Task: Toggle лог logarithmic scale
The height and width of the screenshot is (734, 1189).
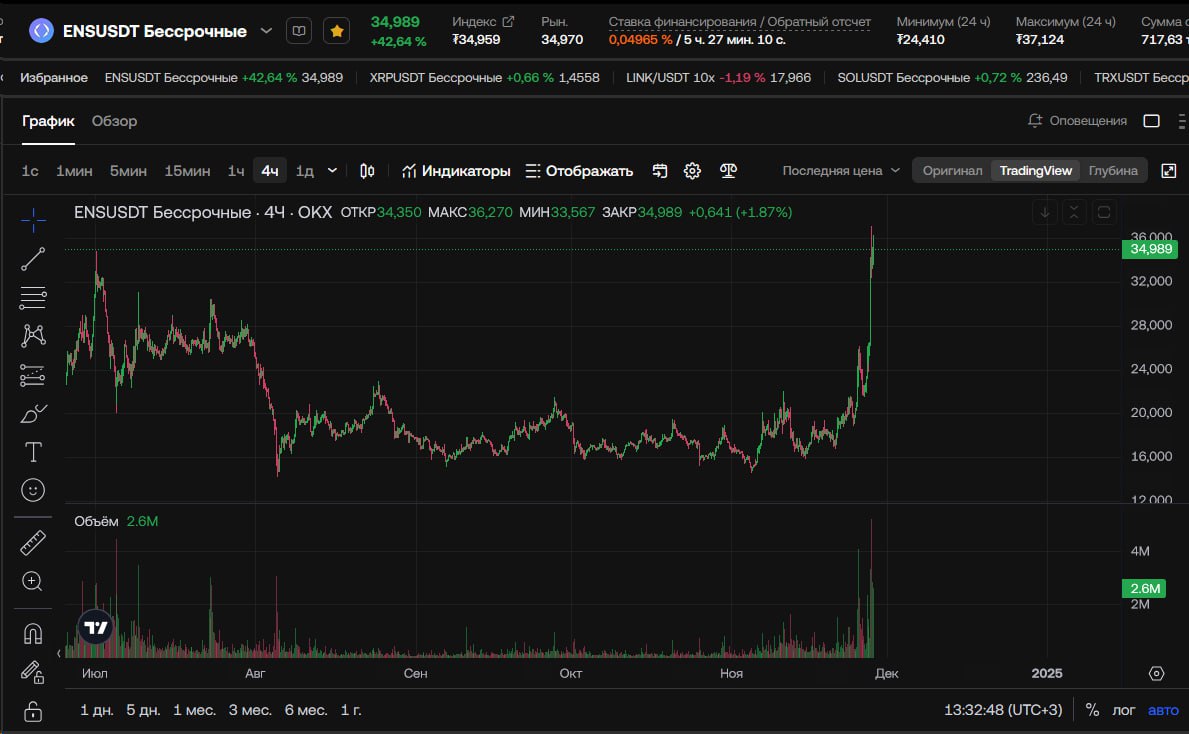Action: click(1124, 710)
